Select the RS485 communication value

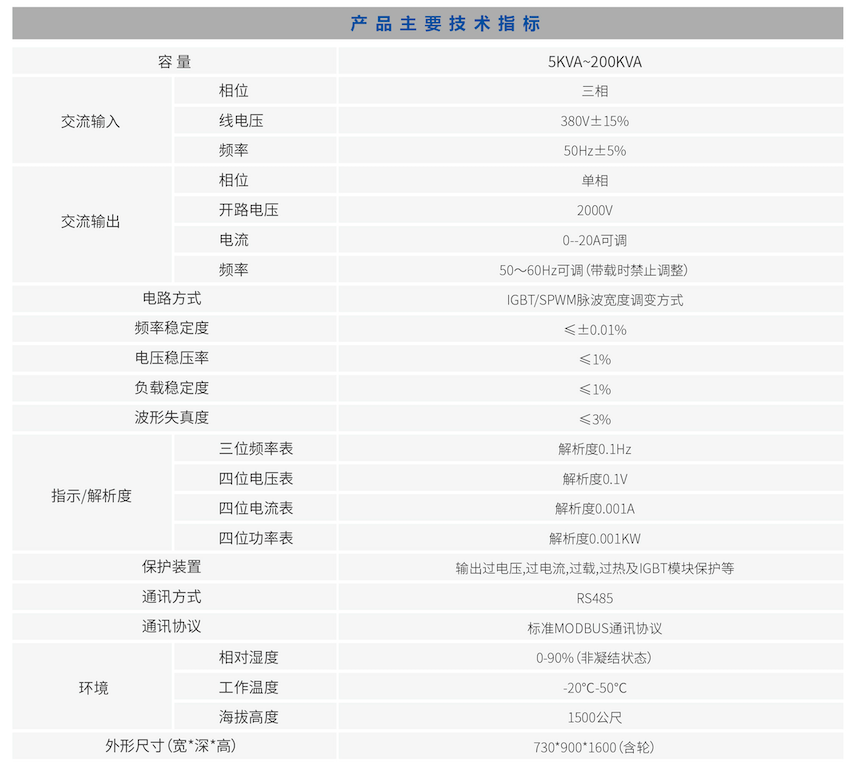click(595, 597)
